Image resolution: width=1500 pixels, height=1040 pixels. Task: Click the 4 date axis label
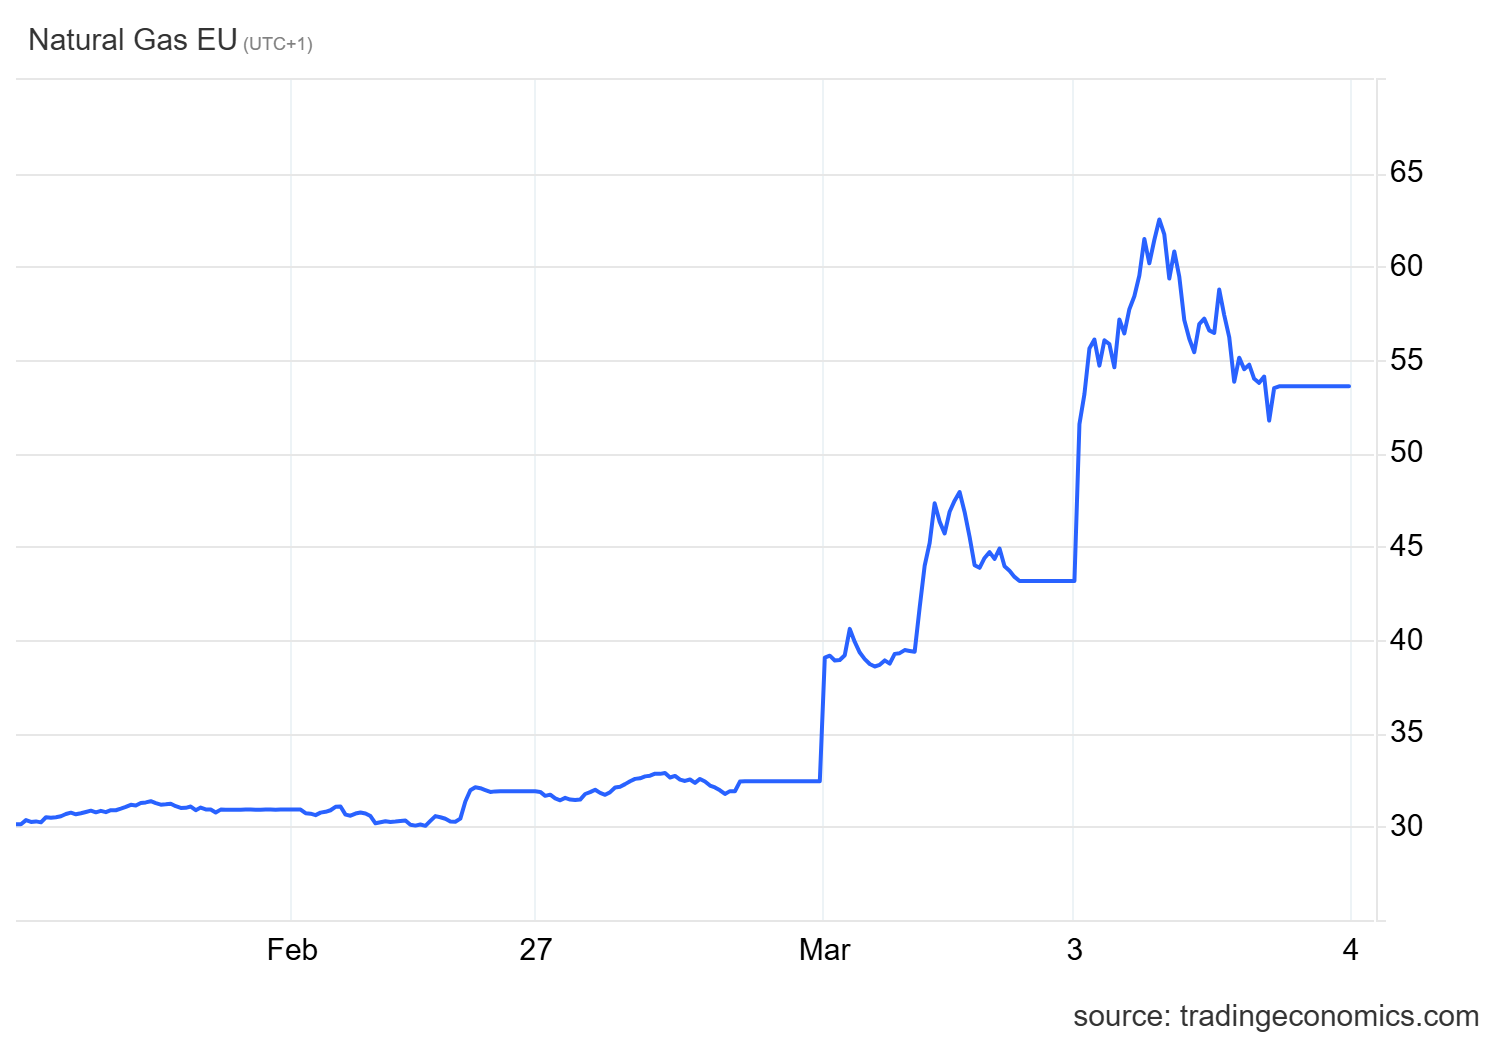click(x=1350, y=949)
